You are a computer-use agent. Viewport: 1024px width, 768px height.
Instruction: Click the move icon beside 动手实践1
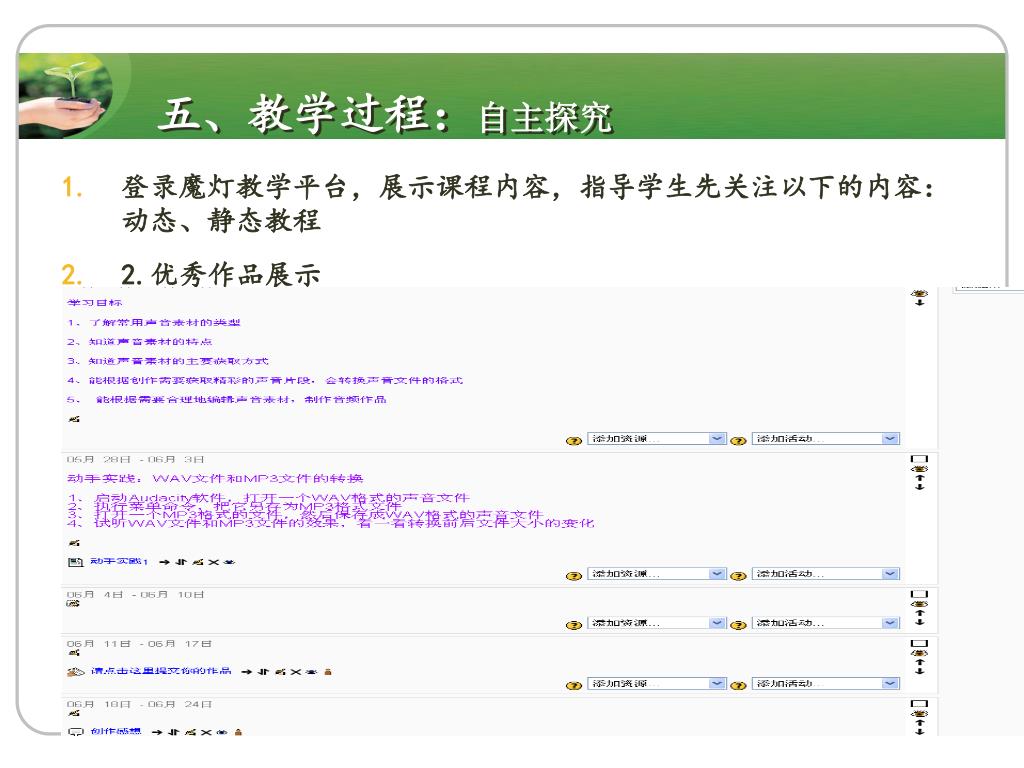181,562
